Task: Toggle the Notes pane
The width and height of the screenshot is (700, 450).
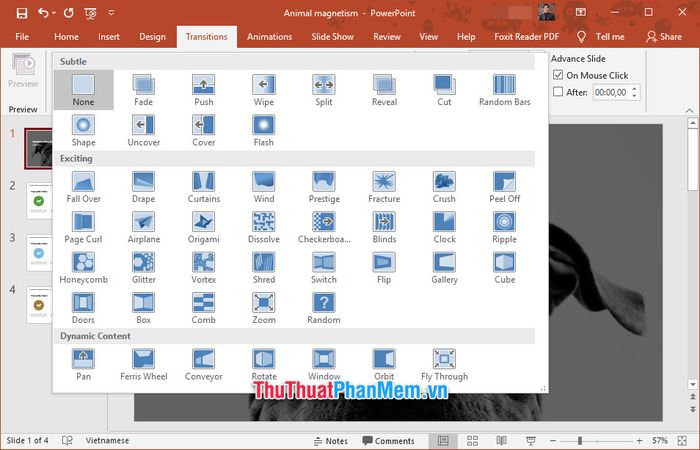Action: point(331,441)
